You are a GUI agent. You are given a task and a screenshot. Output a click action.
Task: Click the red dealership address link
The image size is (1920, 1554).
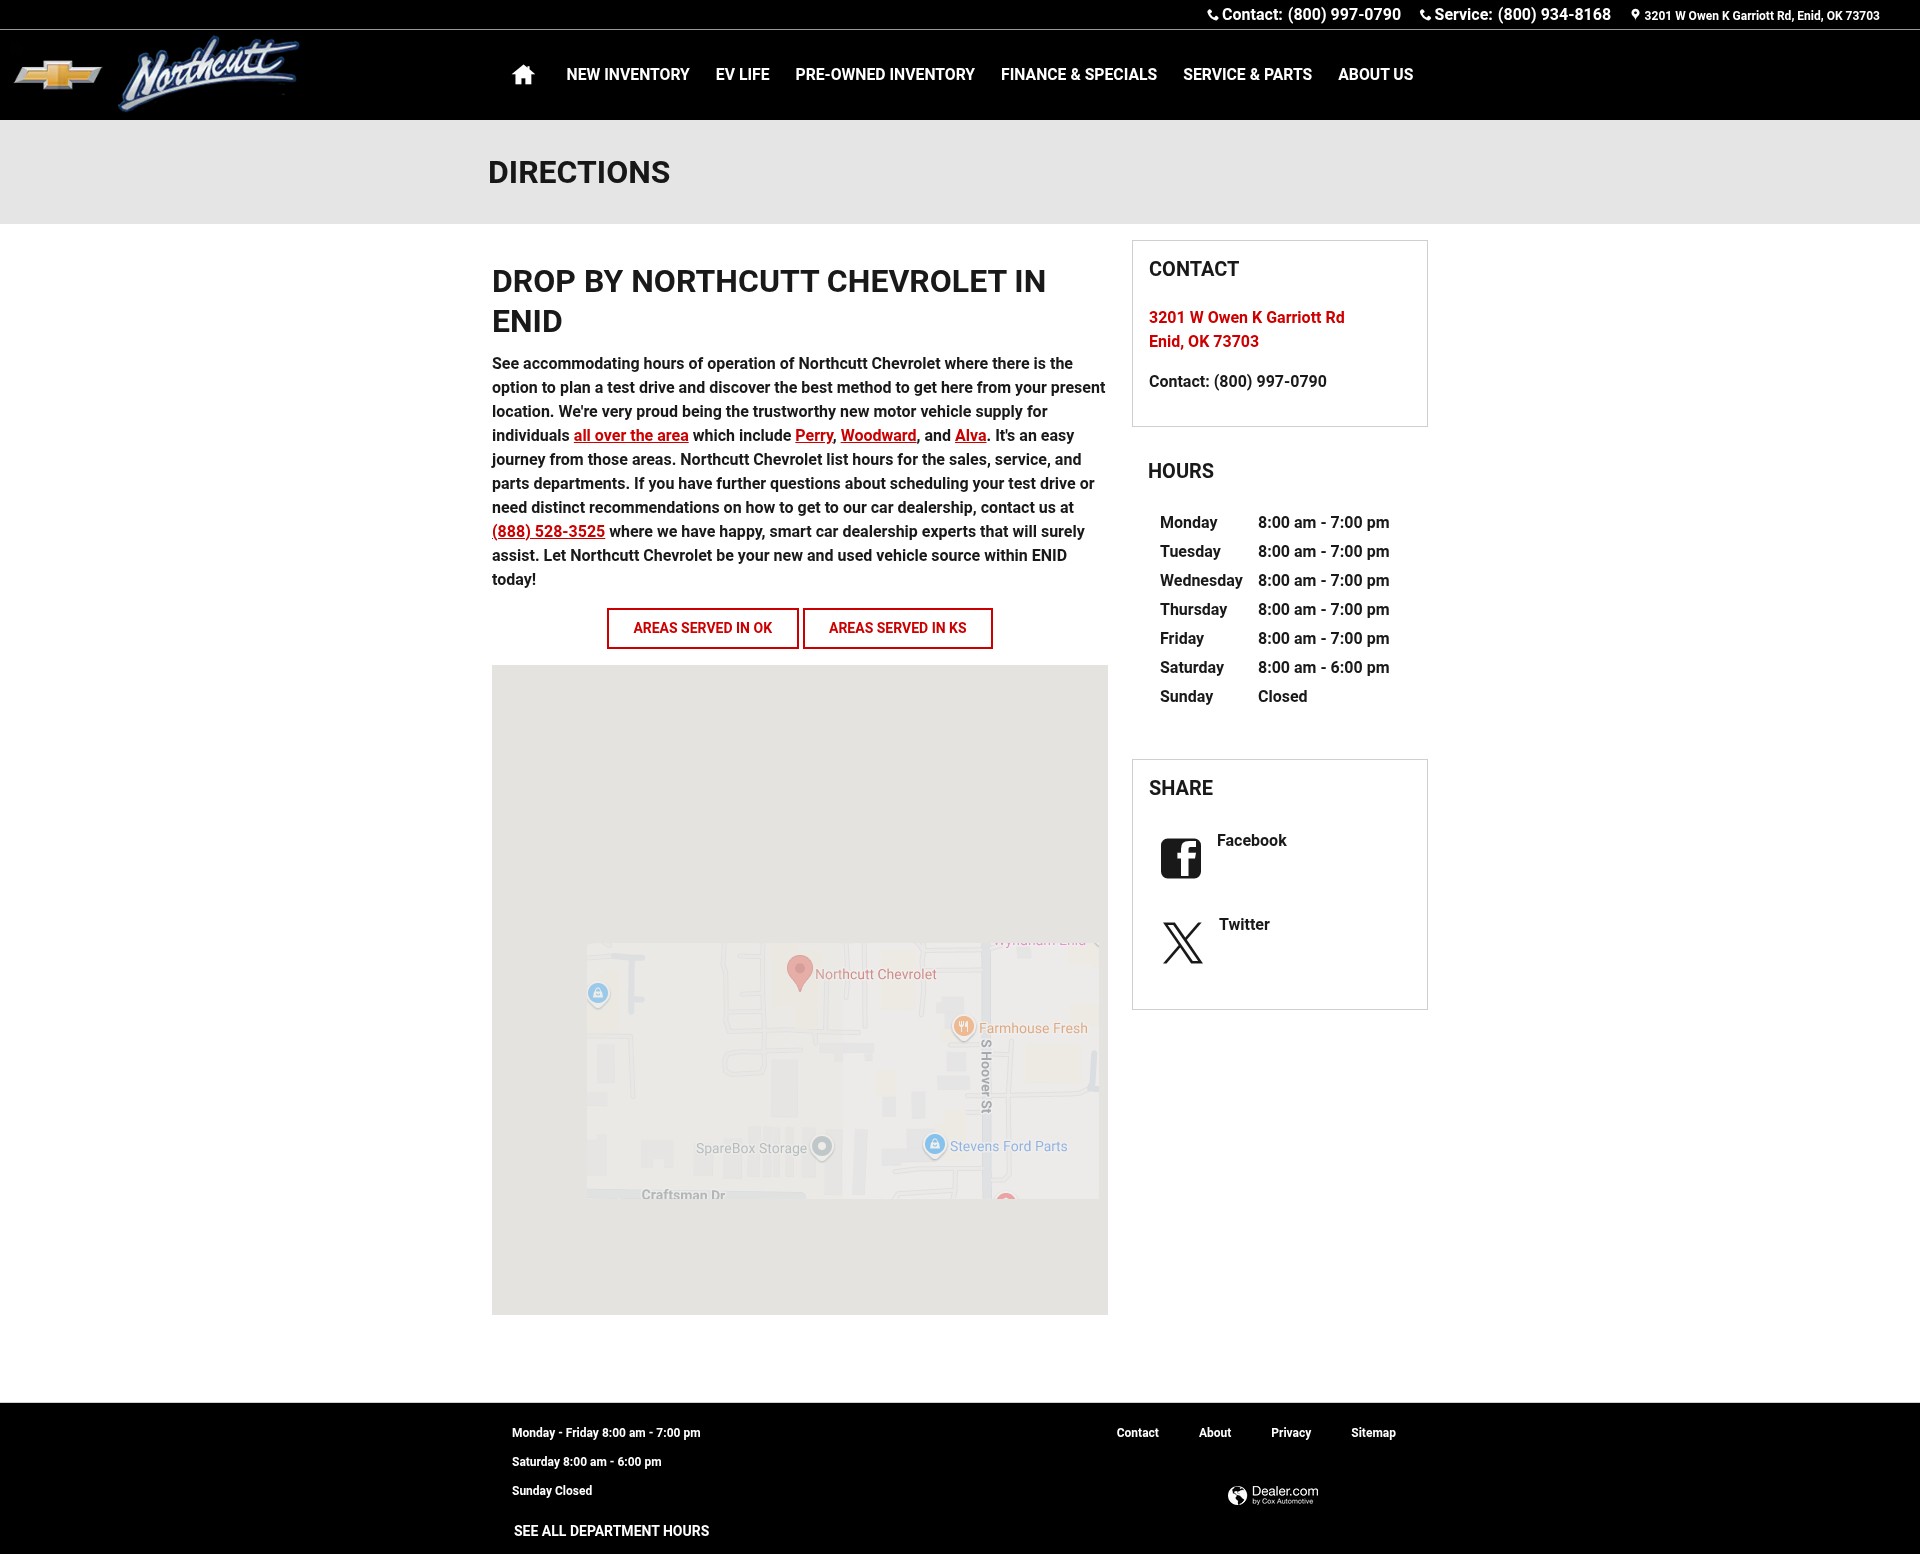(x=1246, y=329)
